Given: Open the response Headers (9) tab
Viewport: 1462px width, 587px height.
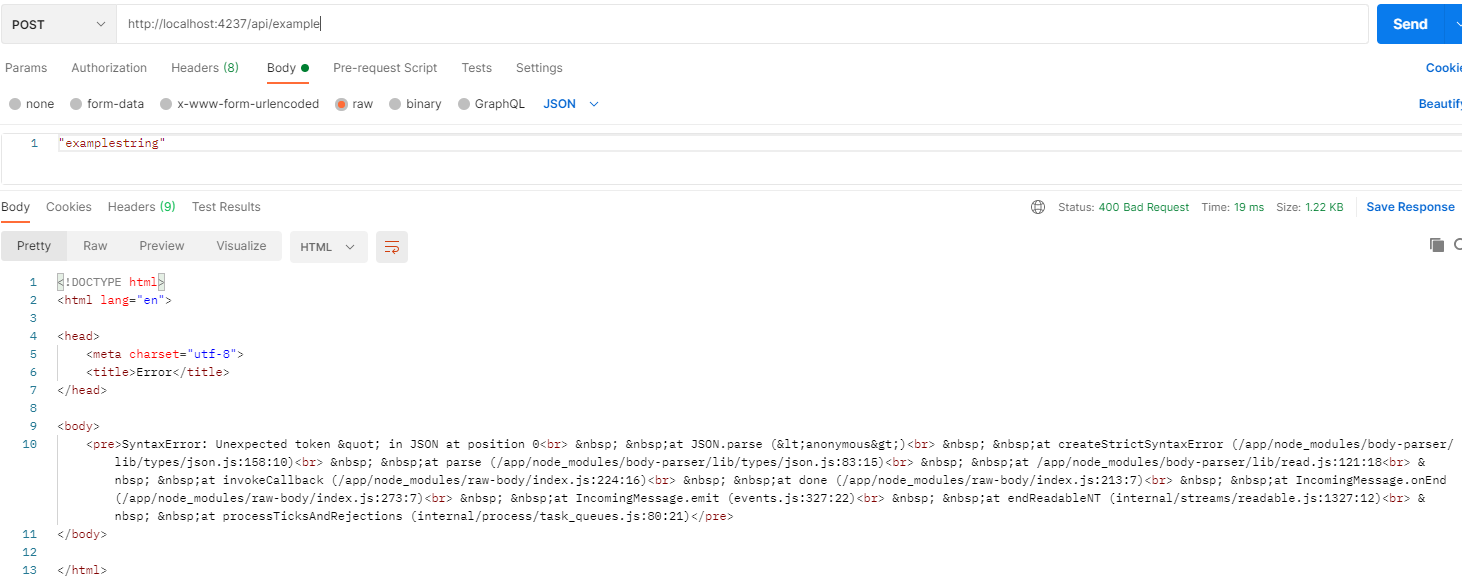Looking at the screenshot, I should tap(142, 207).
